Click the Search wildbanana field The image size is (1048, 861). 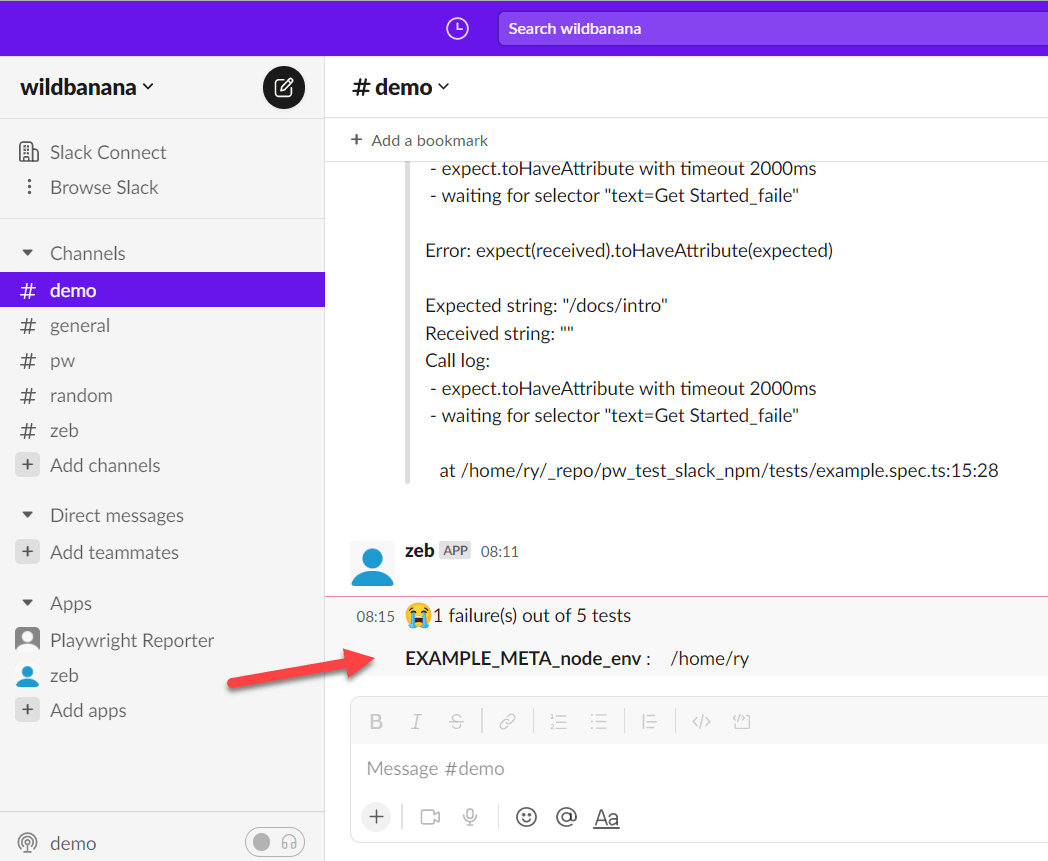coord(773,29)
